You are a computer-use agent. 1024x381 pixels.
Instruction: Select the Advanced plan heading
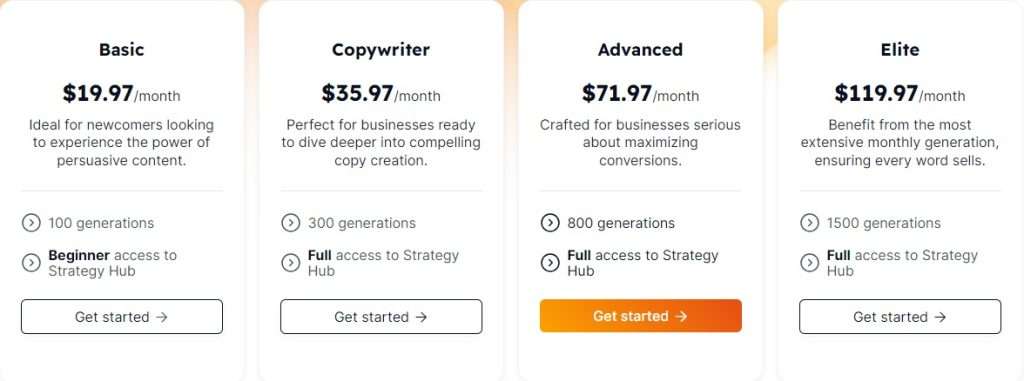click(640, 50)
